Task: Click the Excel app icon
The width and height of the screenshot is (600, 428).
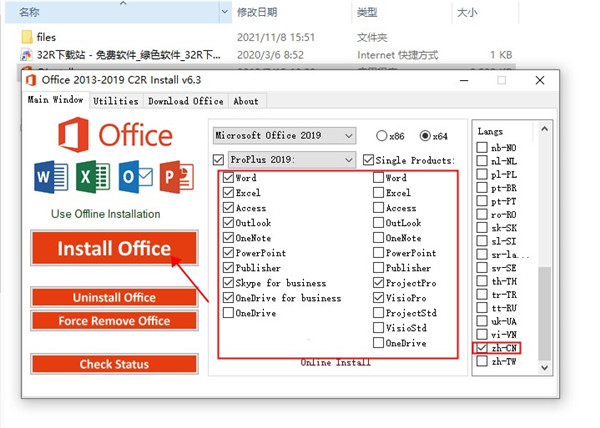Action: [x=93, y=177]
